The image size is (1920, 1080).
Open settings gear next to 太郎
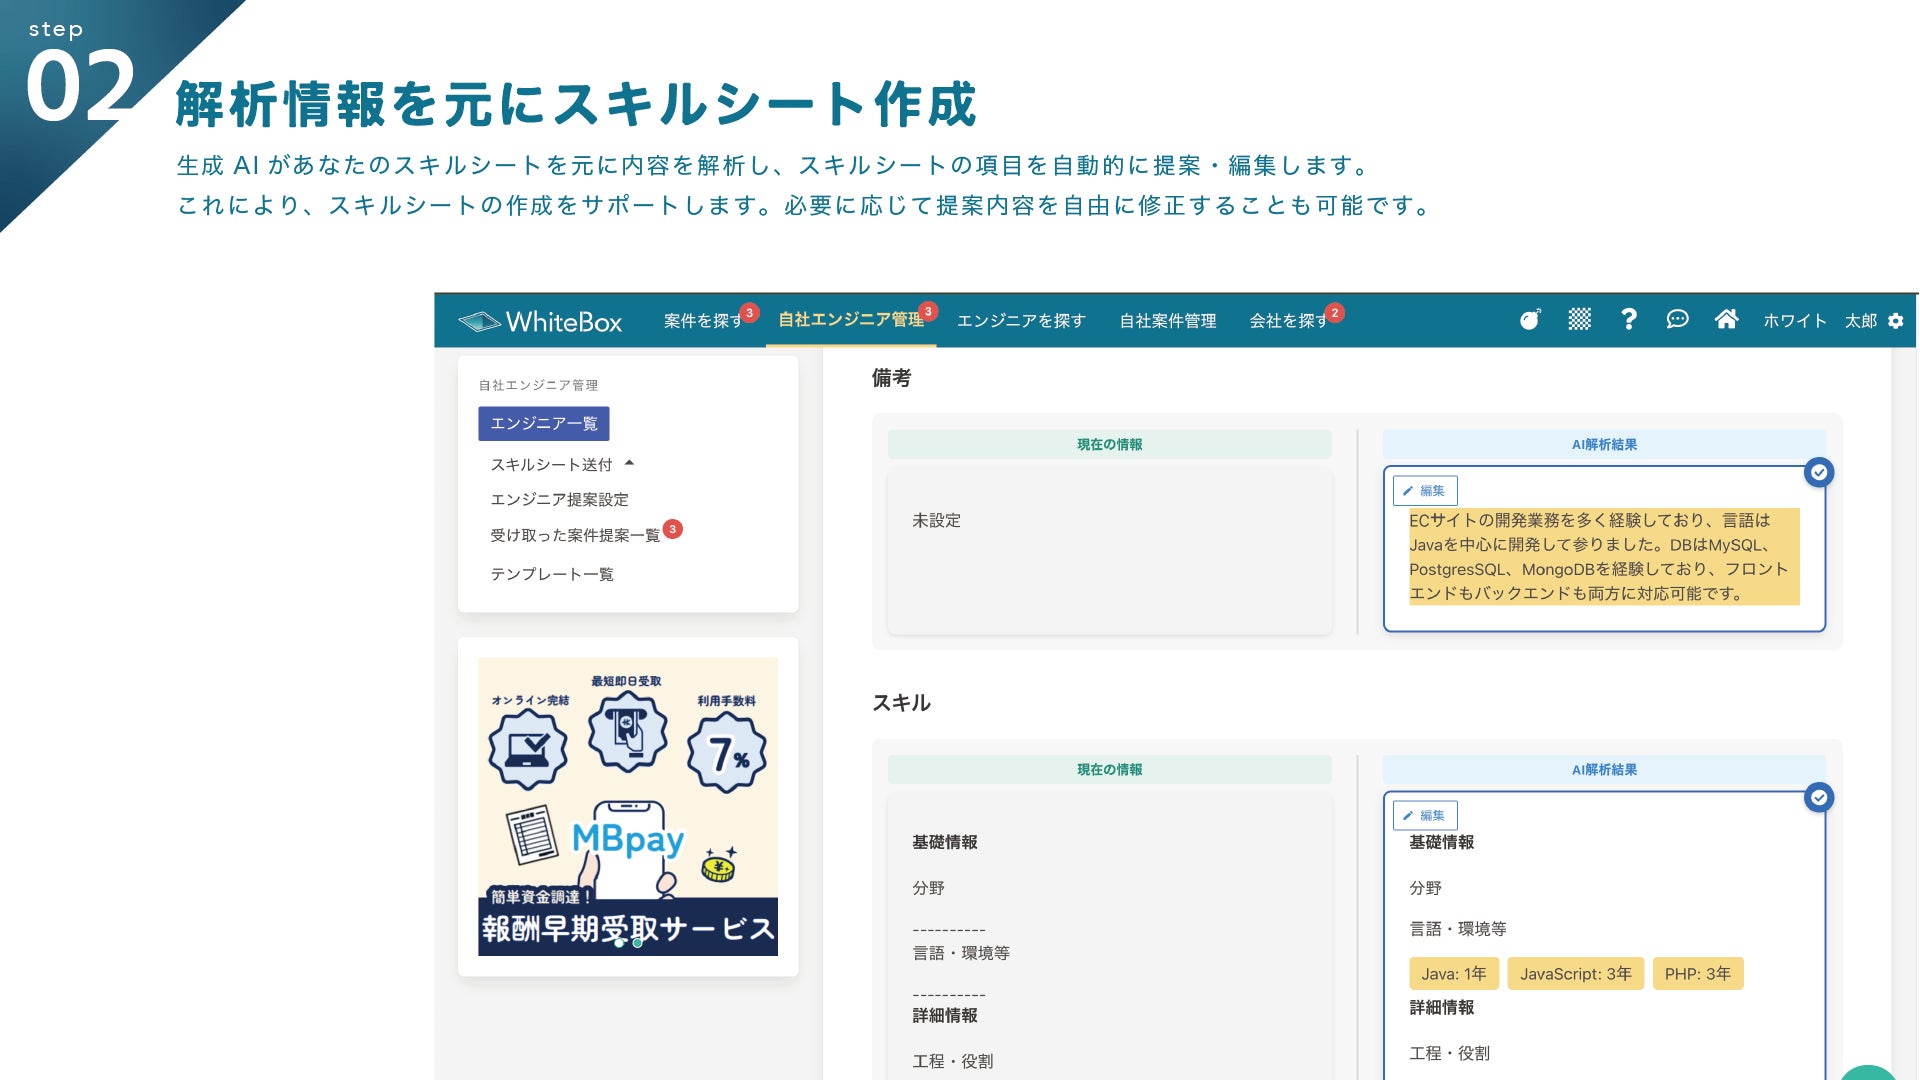point(1896,321)
